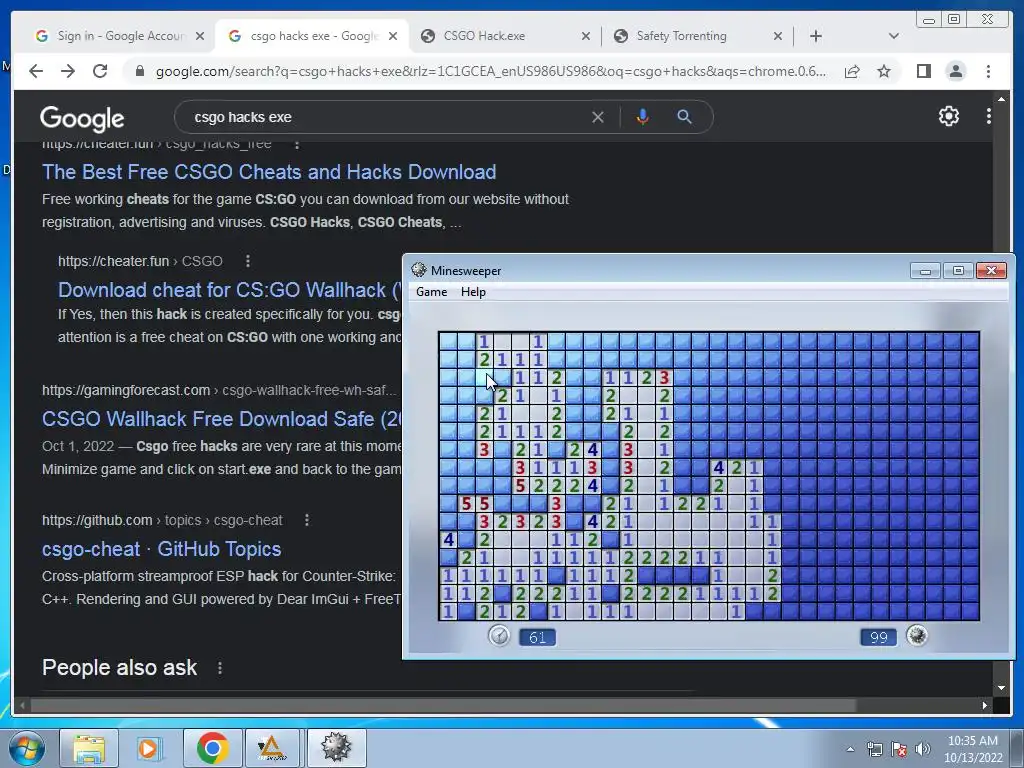This screenshot has width=1024, height=768.
Task: Reload the current page
Action: pos(100,71)
